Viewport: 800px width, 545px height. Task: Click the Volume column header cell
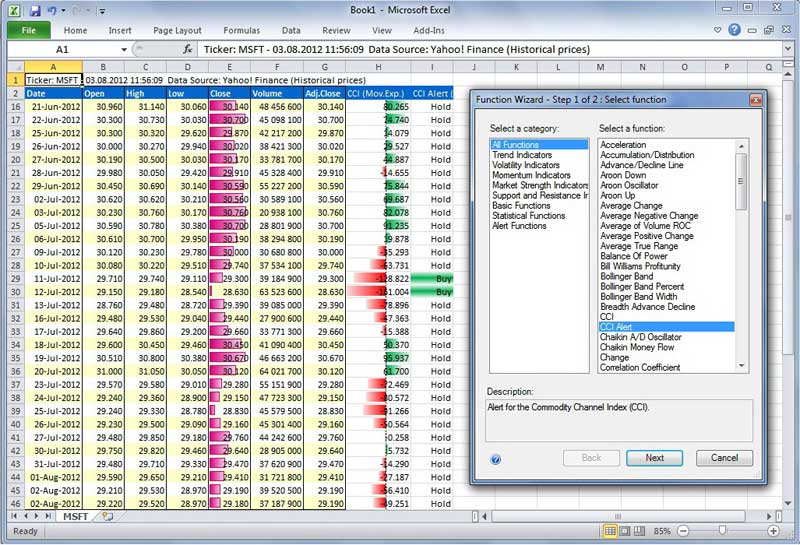tap(277, 93)
